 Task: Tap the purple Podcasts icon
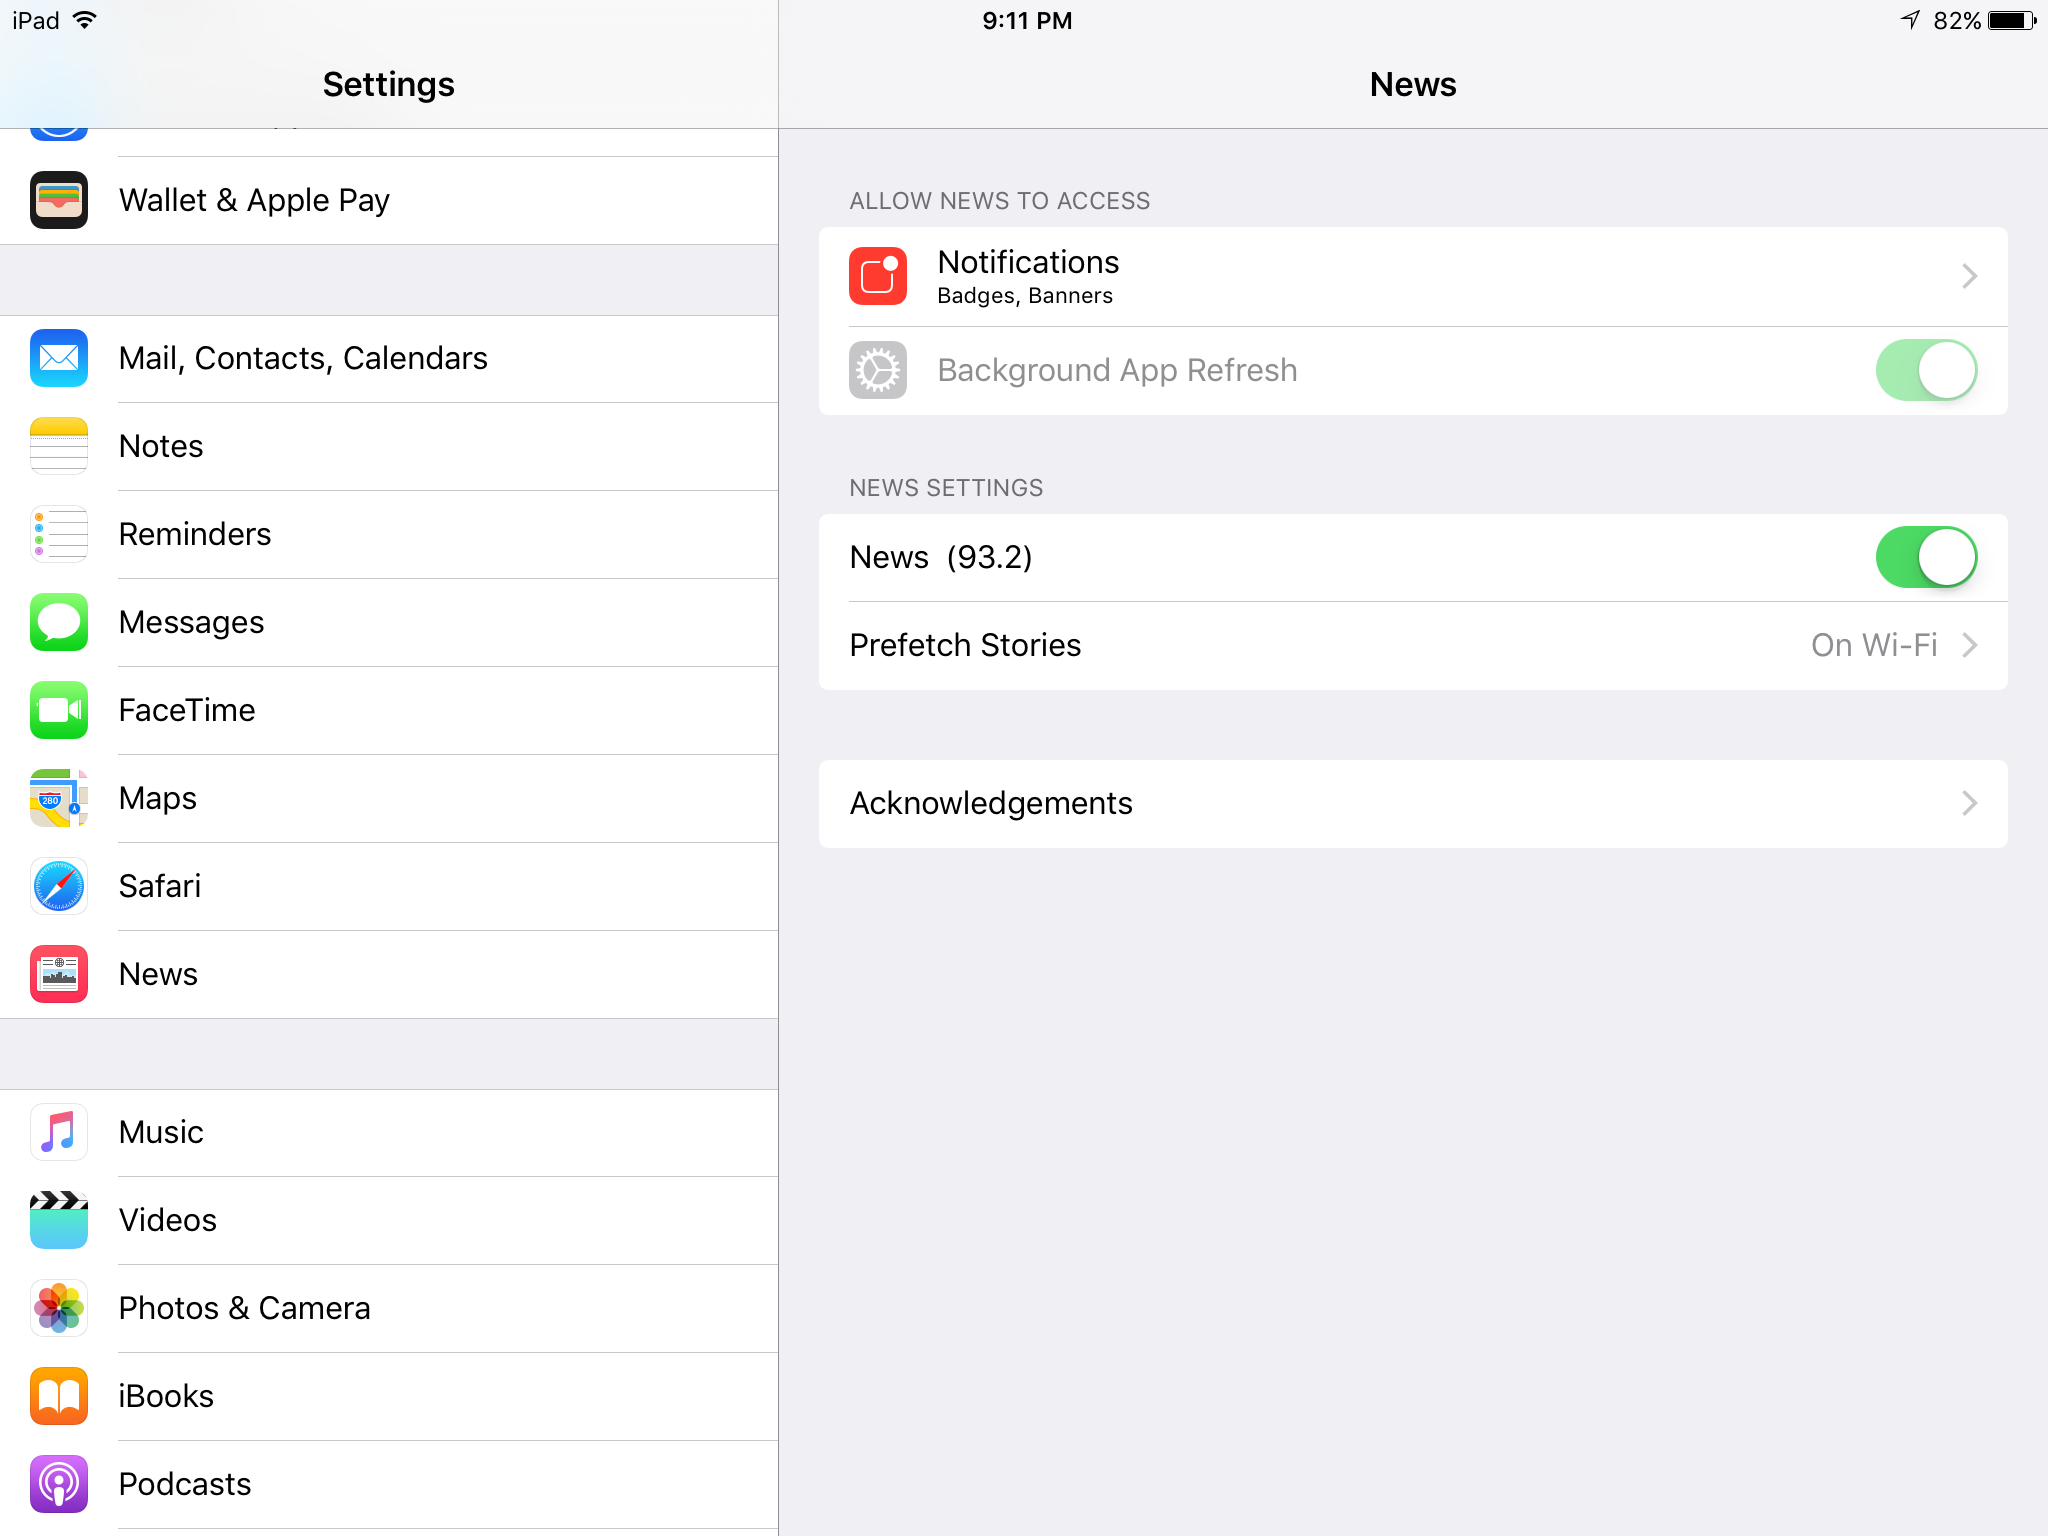click(x=59, y=1484)
